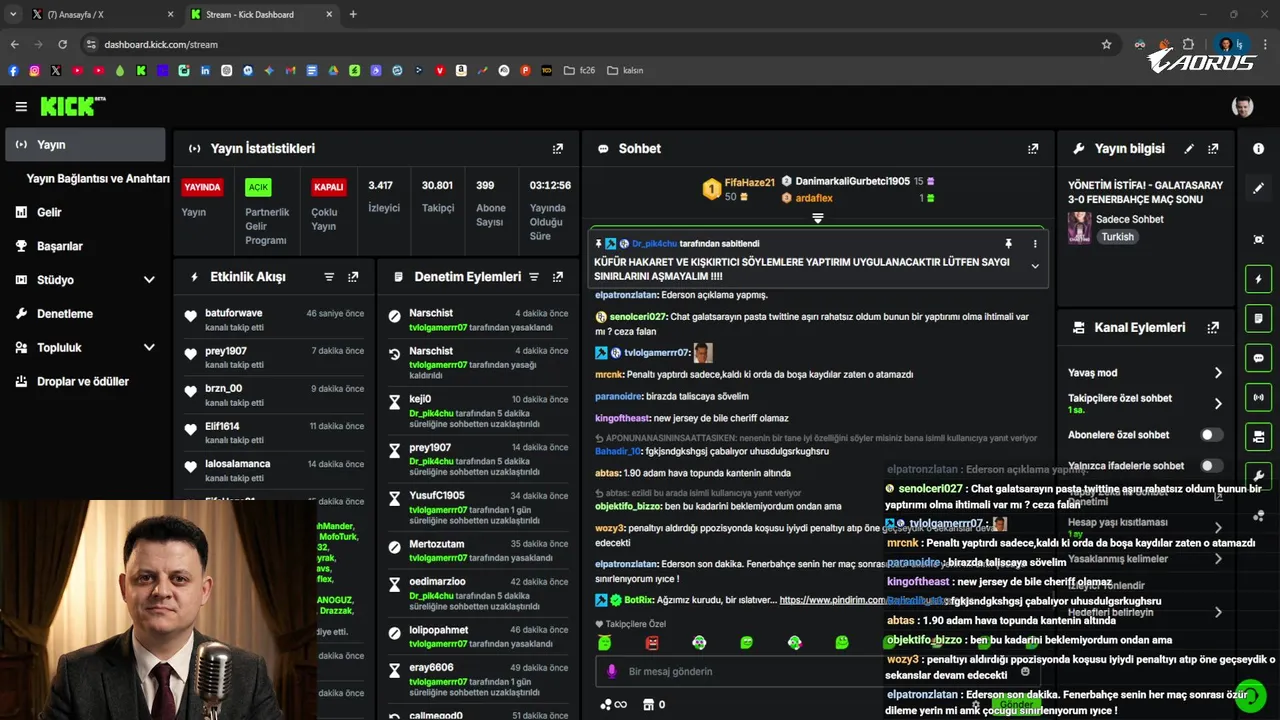Bookmark this page with the star icon
1280x720 pixels.
(1106, 44)
